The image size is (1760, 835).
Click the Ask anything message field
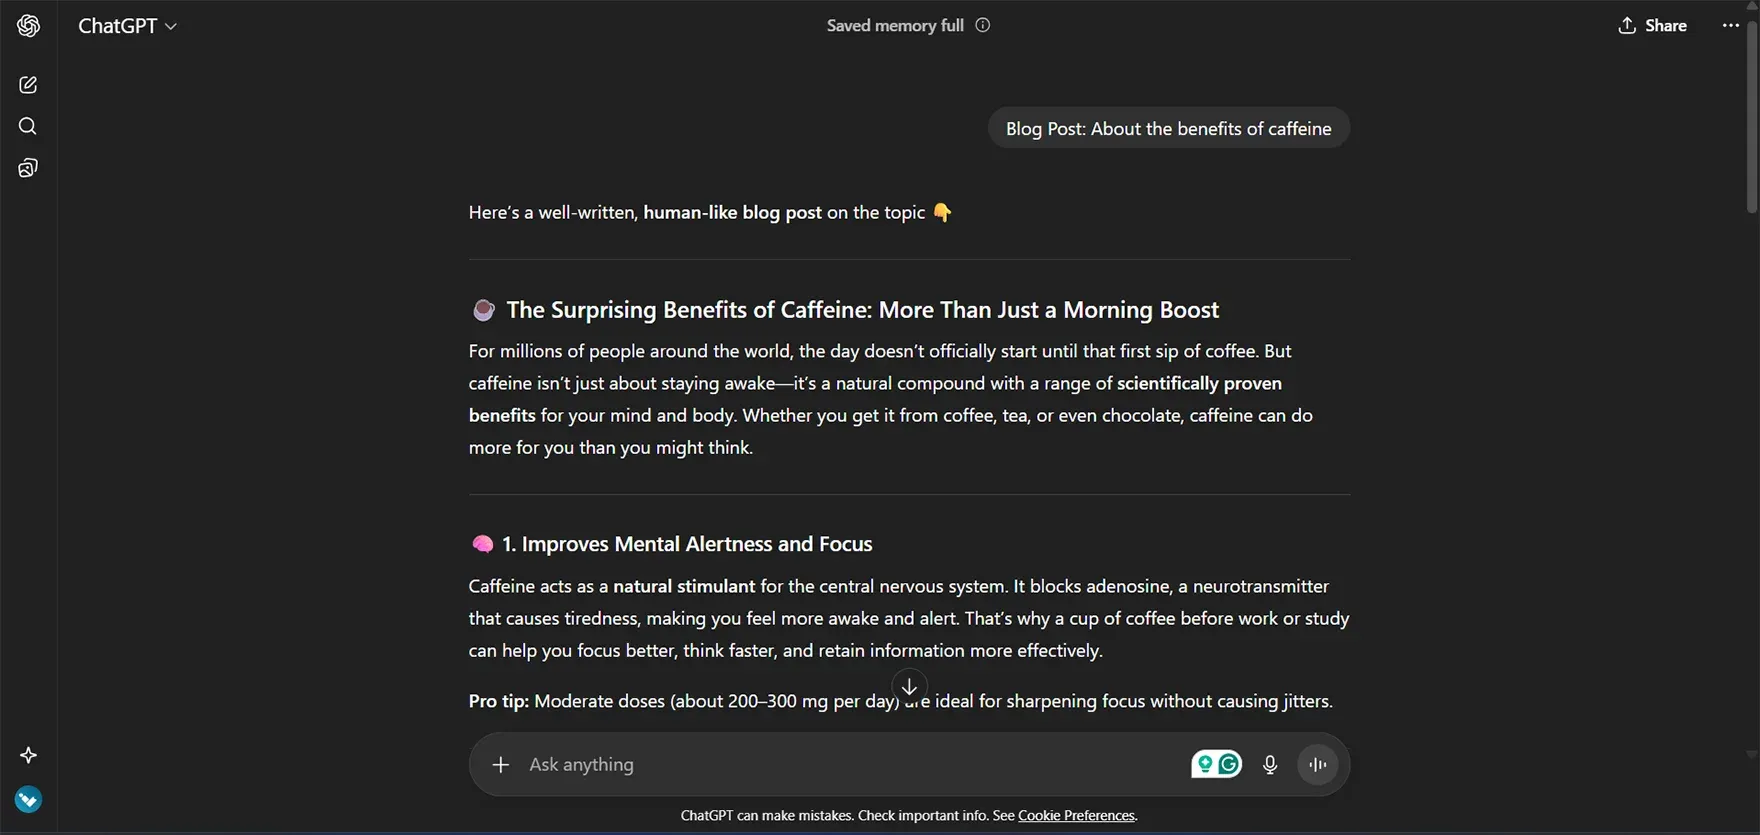pos(840,764)
